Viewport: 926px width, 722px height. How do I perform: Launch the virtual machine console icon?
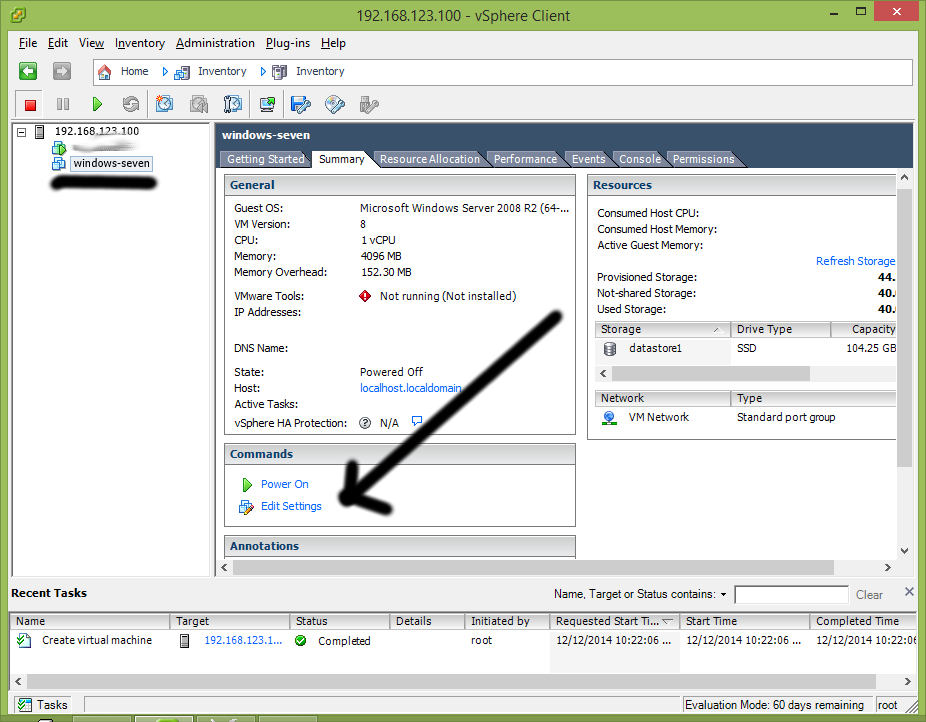tap(268, 104)
